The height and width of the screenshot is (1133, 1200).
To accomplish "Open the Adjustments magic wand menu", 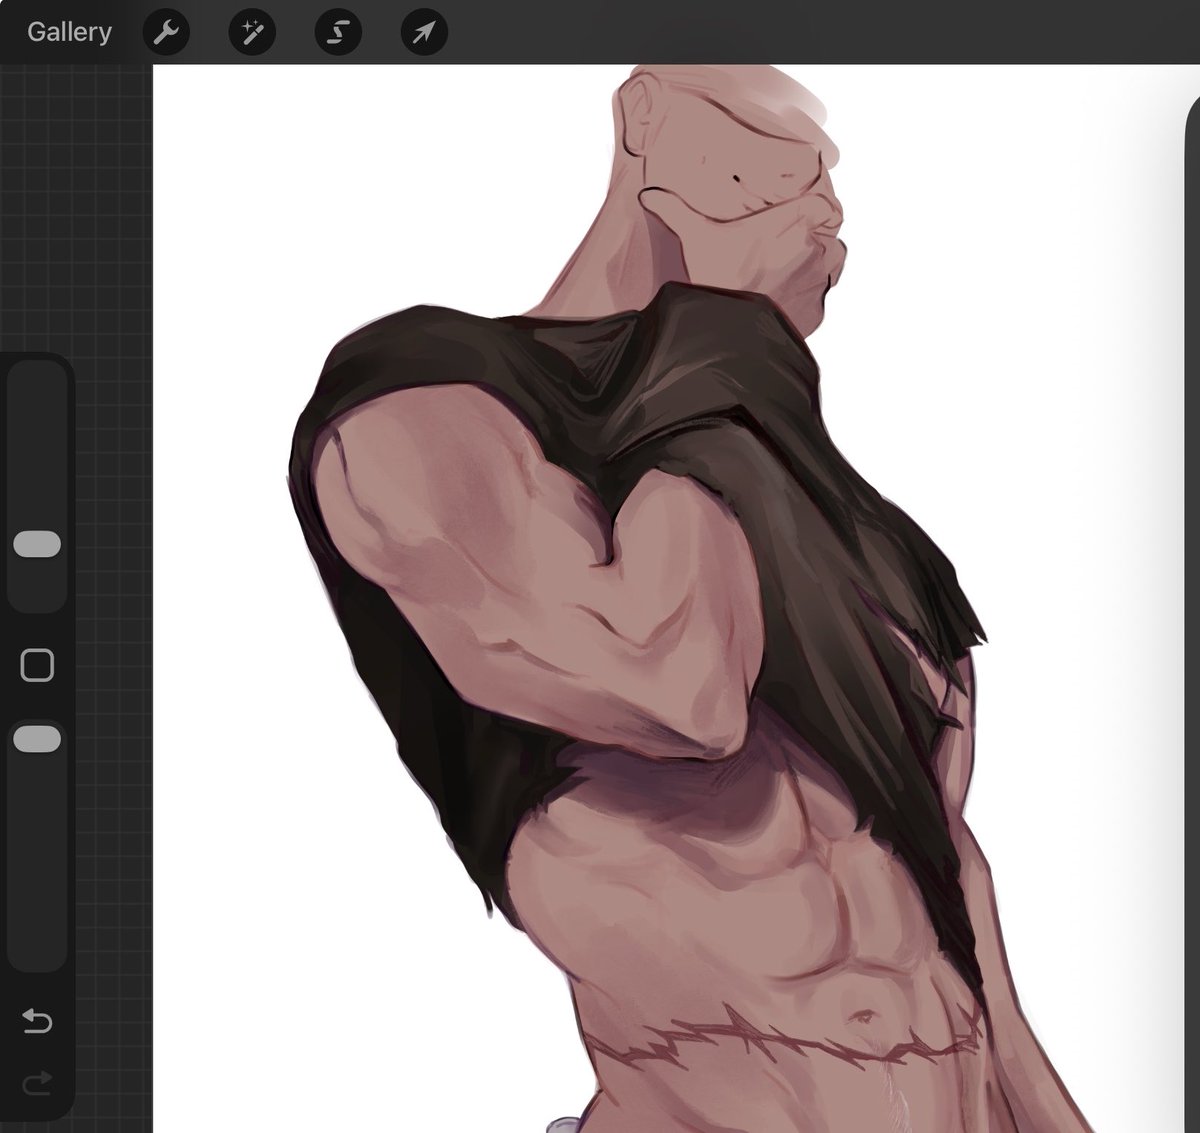I will point(252,33).
